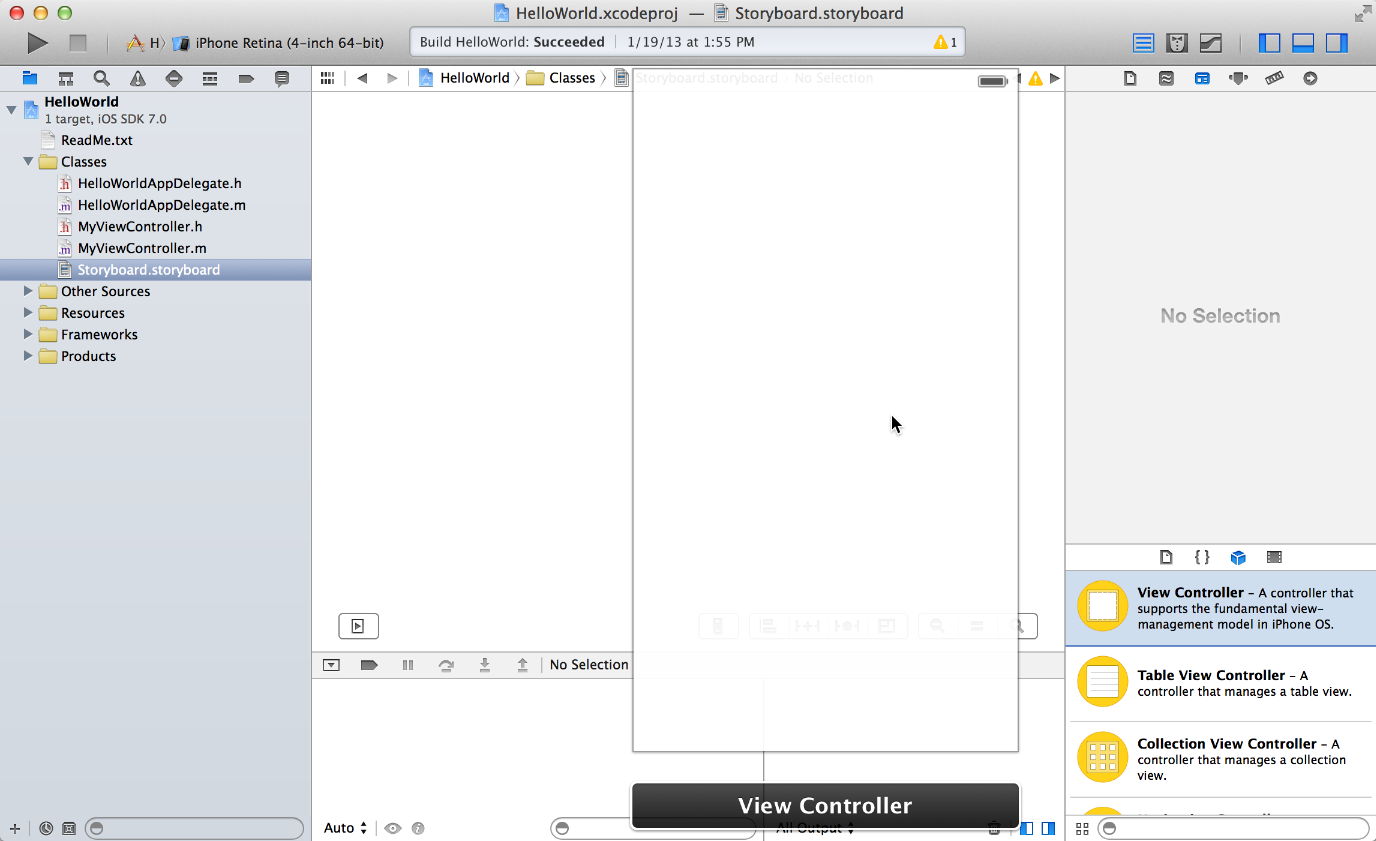Expand the Other Sources folder

(28, 291)
